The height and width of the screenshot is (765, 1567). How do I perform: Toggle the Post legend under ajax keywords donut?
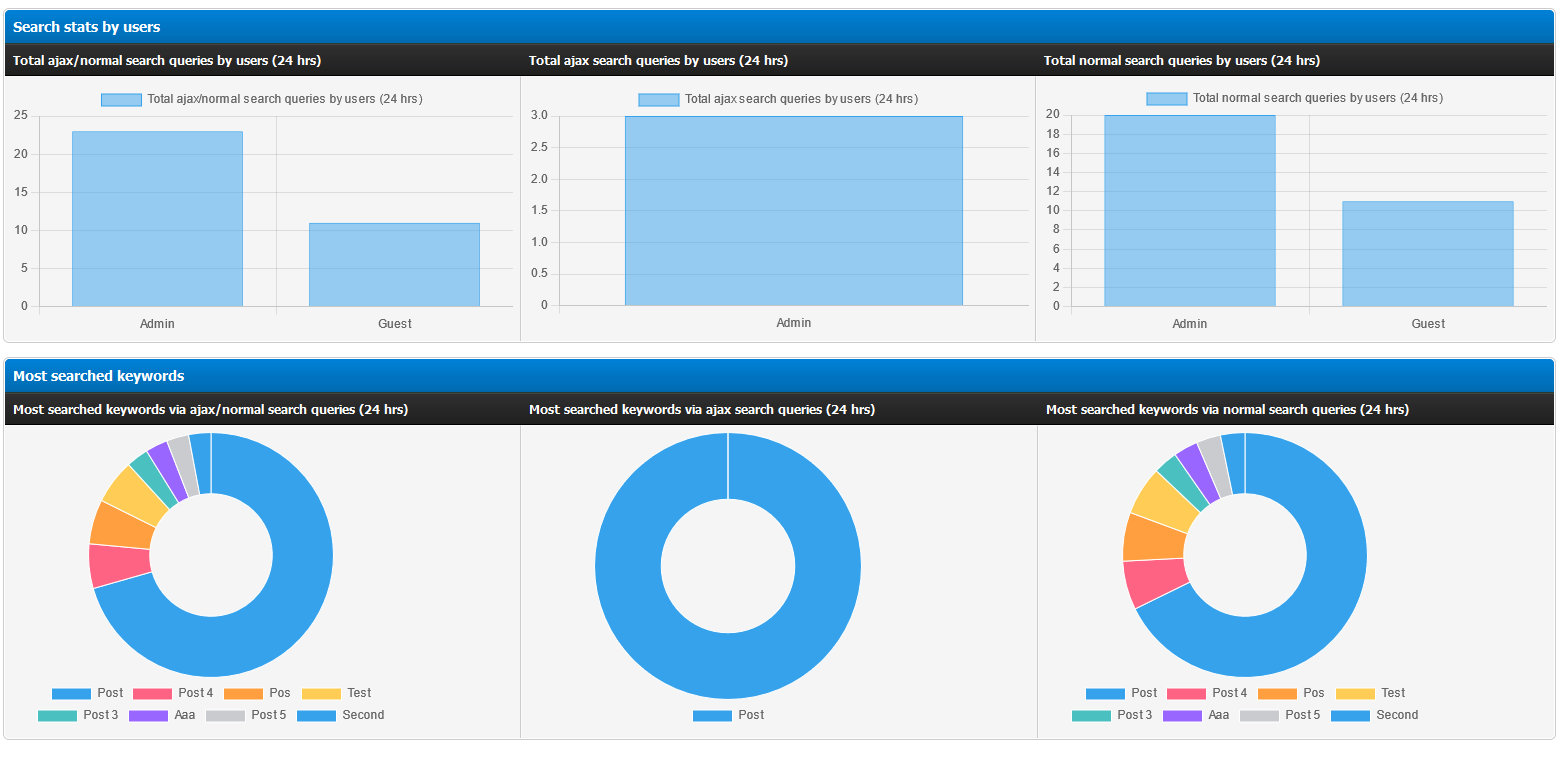pyautogui.click(x=728, y=715)
